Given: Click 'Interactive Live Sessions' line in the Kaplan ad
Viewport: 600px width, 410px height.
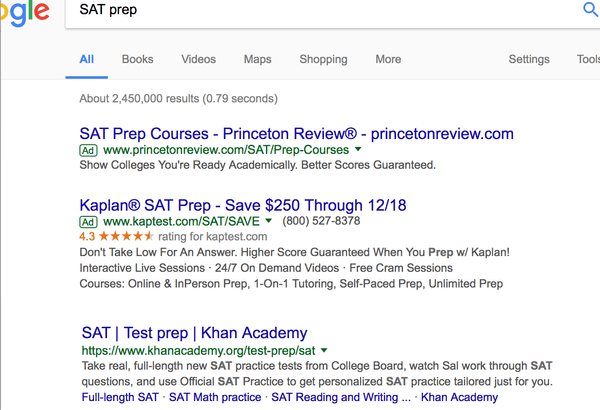Looking at the screenshot, I should (x=266, y=268).
